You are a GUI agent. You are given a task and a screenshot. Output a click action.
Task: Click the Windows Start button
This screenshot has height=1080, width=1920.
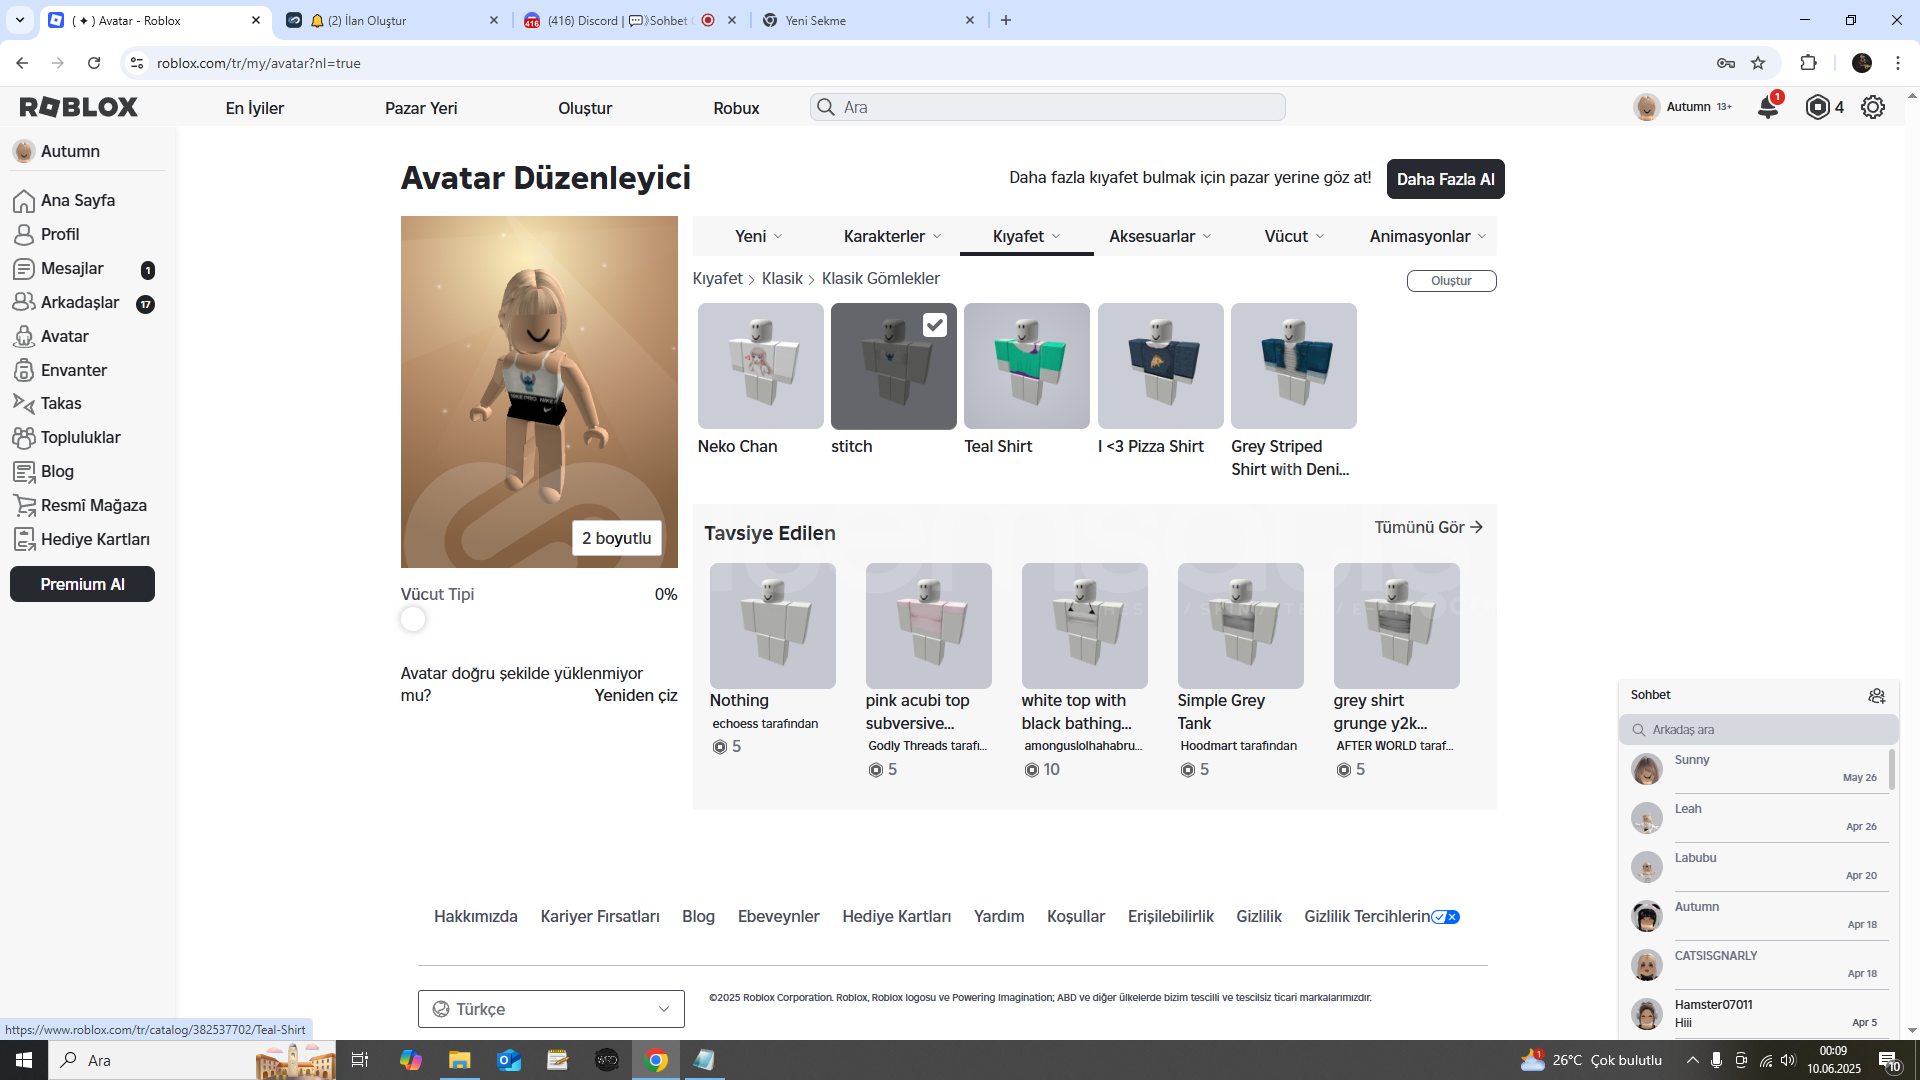(24, 1060)
